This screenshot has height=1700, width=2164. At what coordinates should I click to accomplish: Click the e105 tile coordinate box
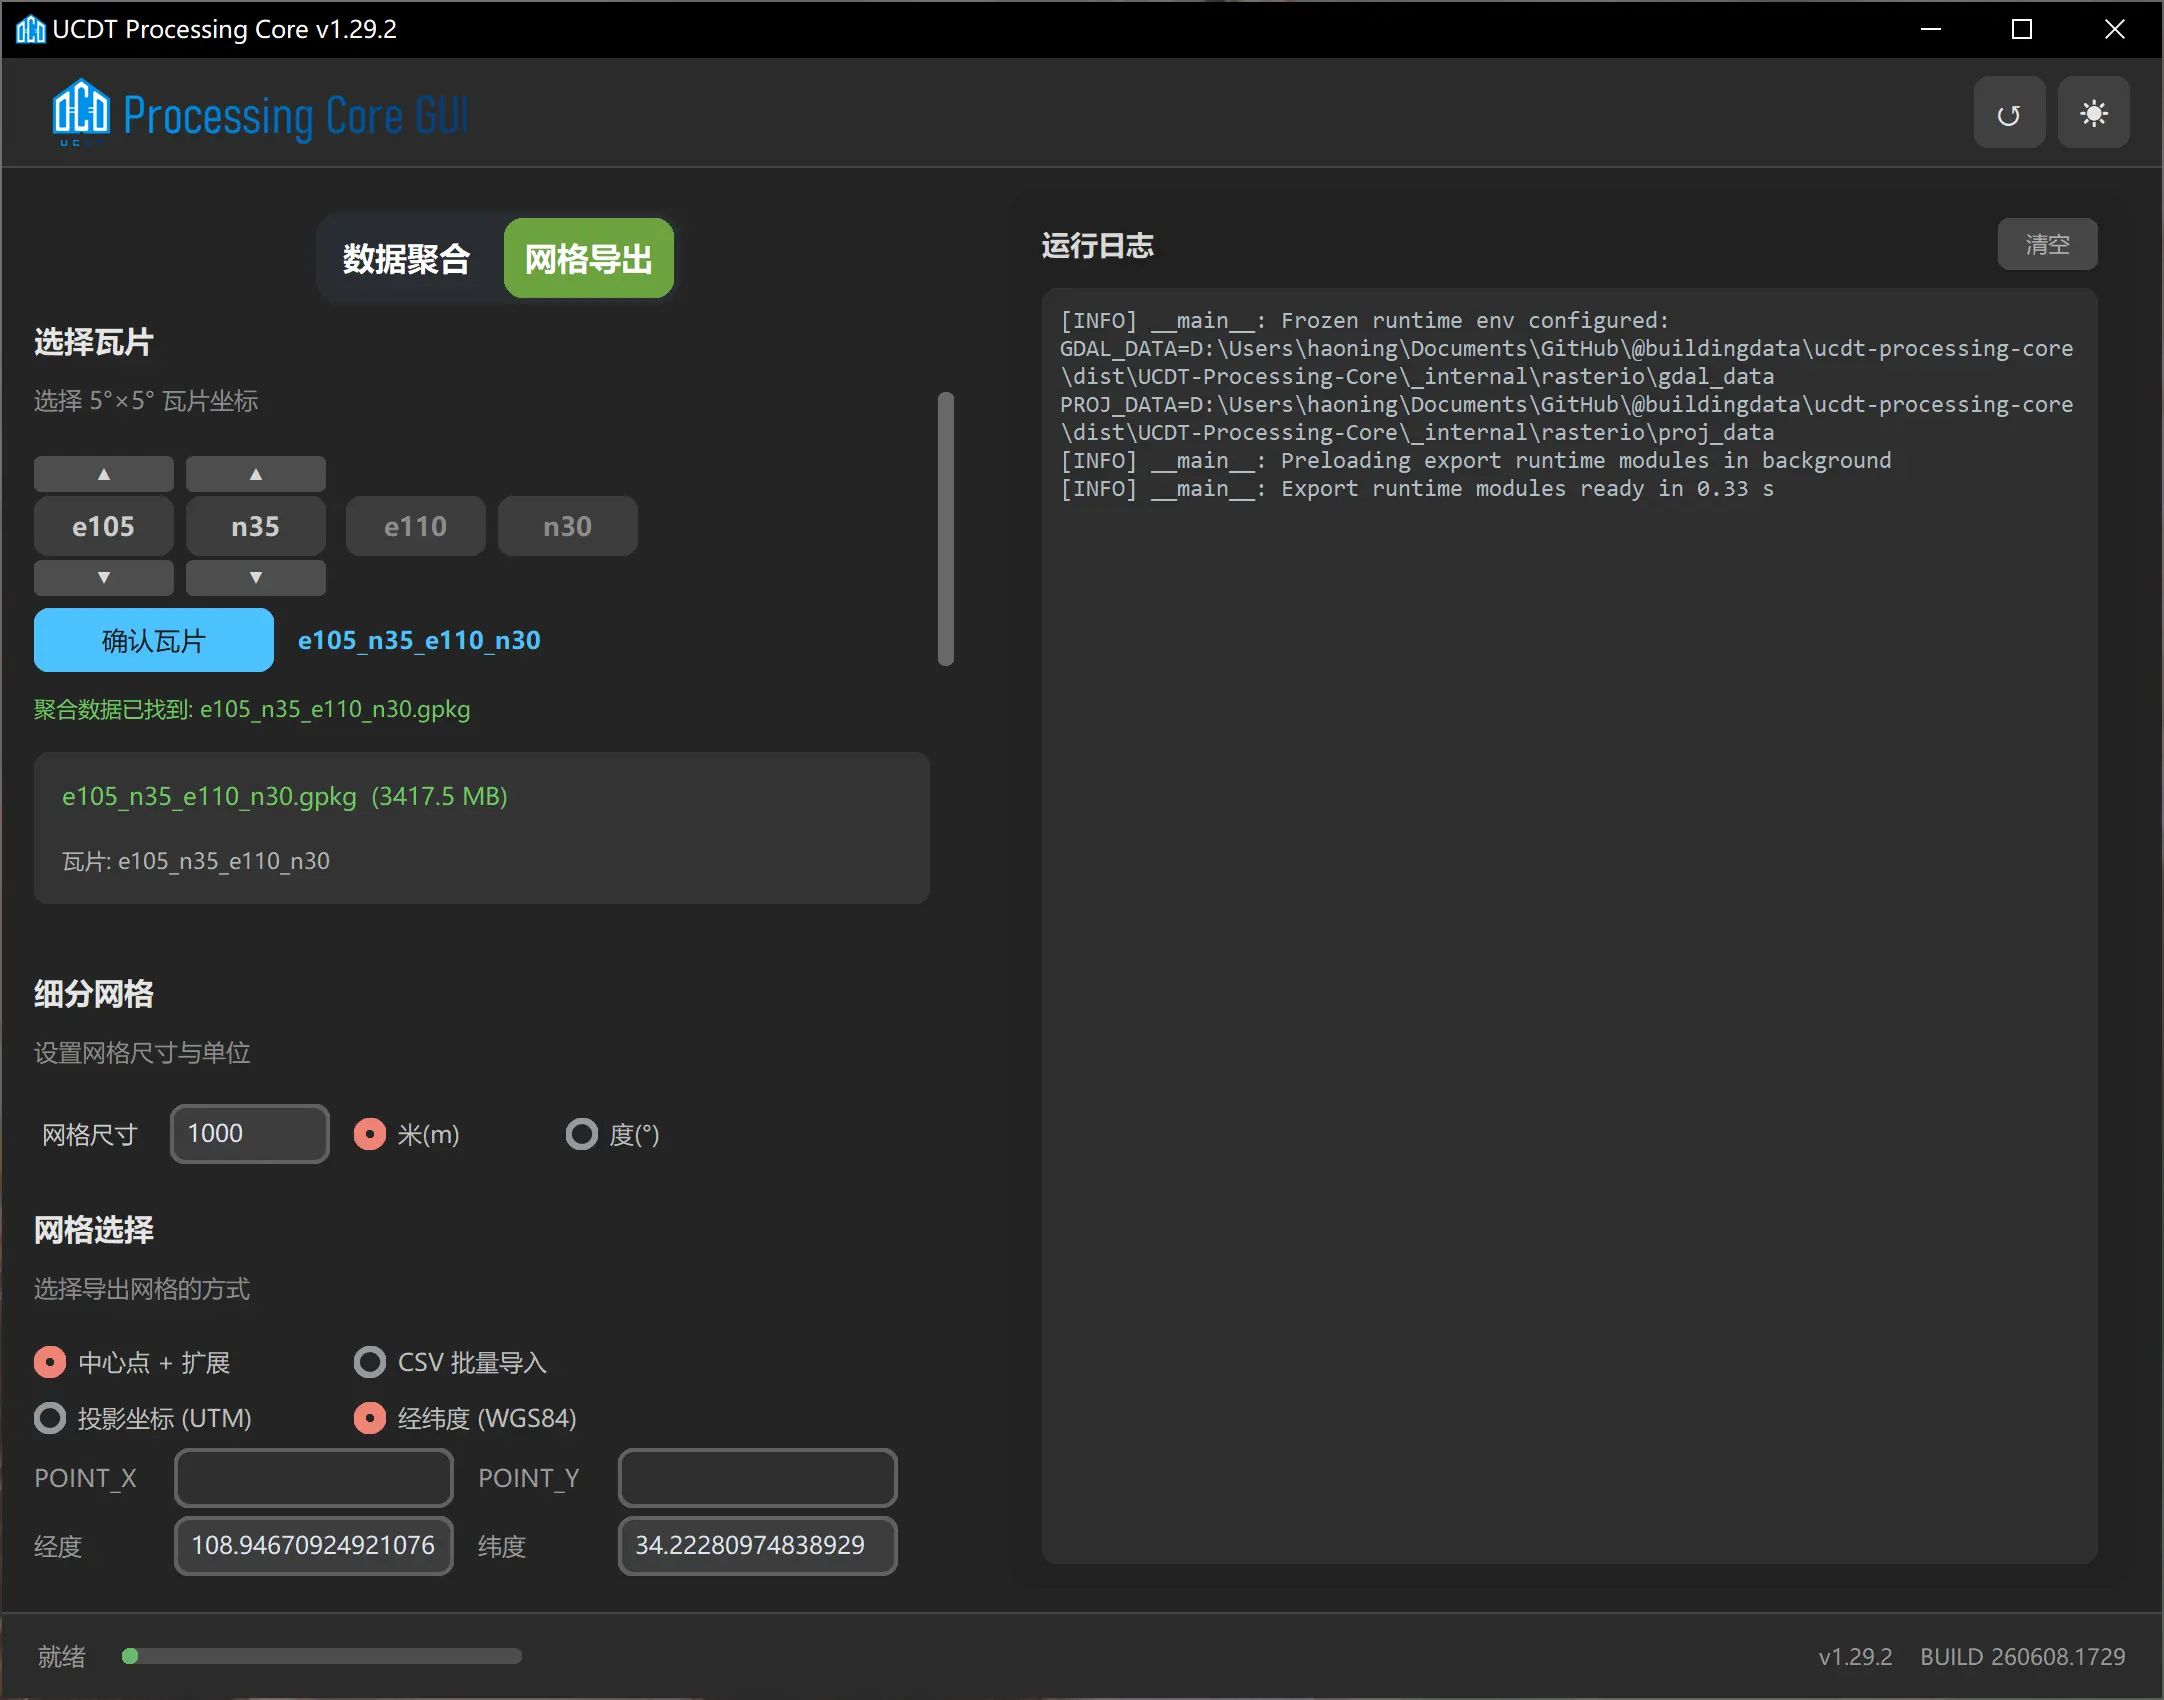pyautogui.click(x=103, y=526)
